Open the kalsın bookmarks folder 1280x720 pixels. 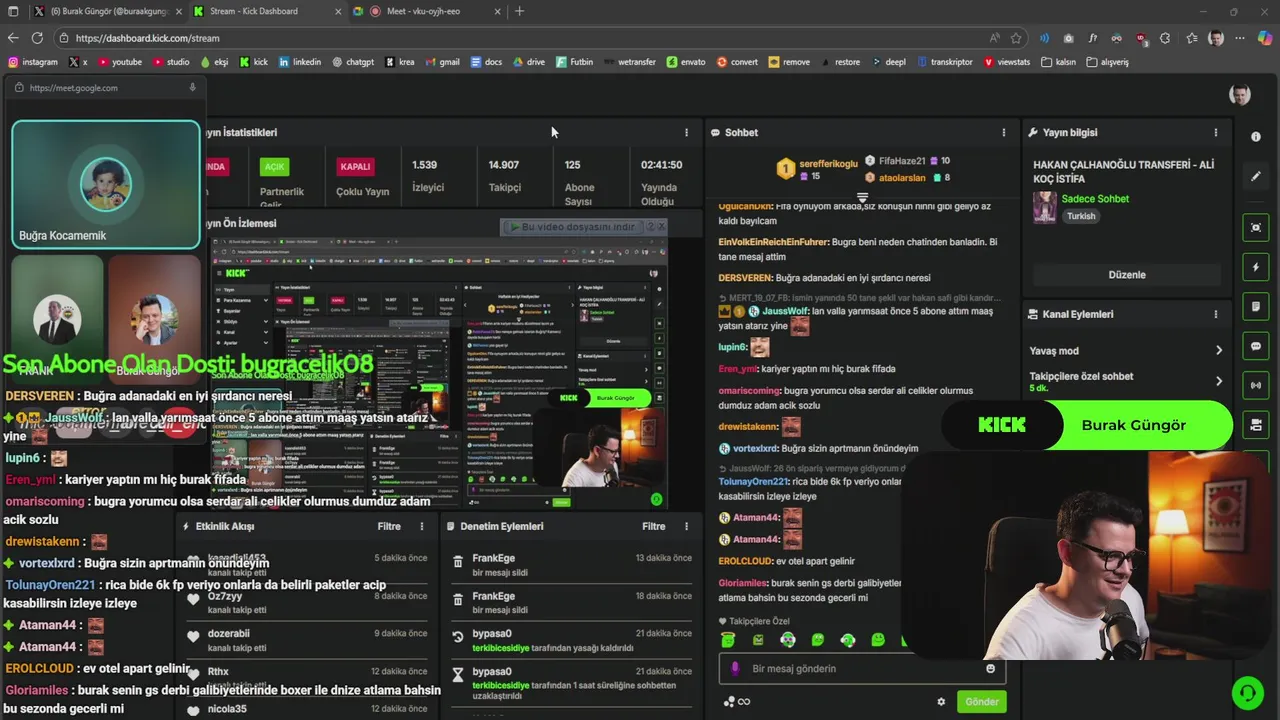(1059, 62)
